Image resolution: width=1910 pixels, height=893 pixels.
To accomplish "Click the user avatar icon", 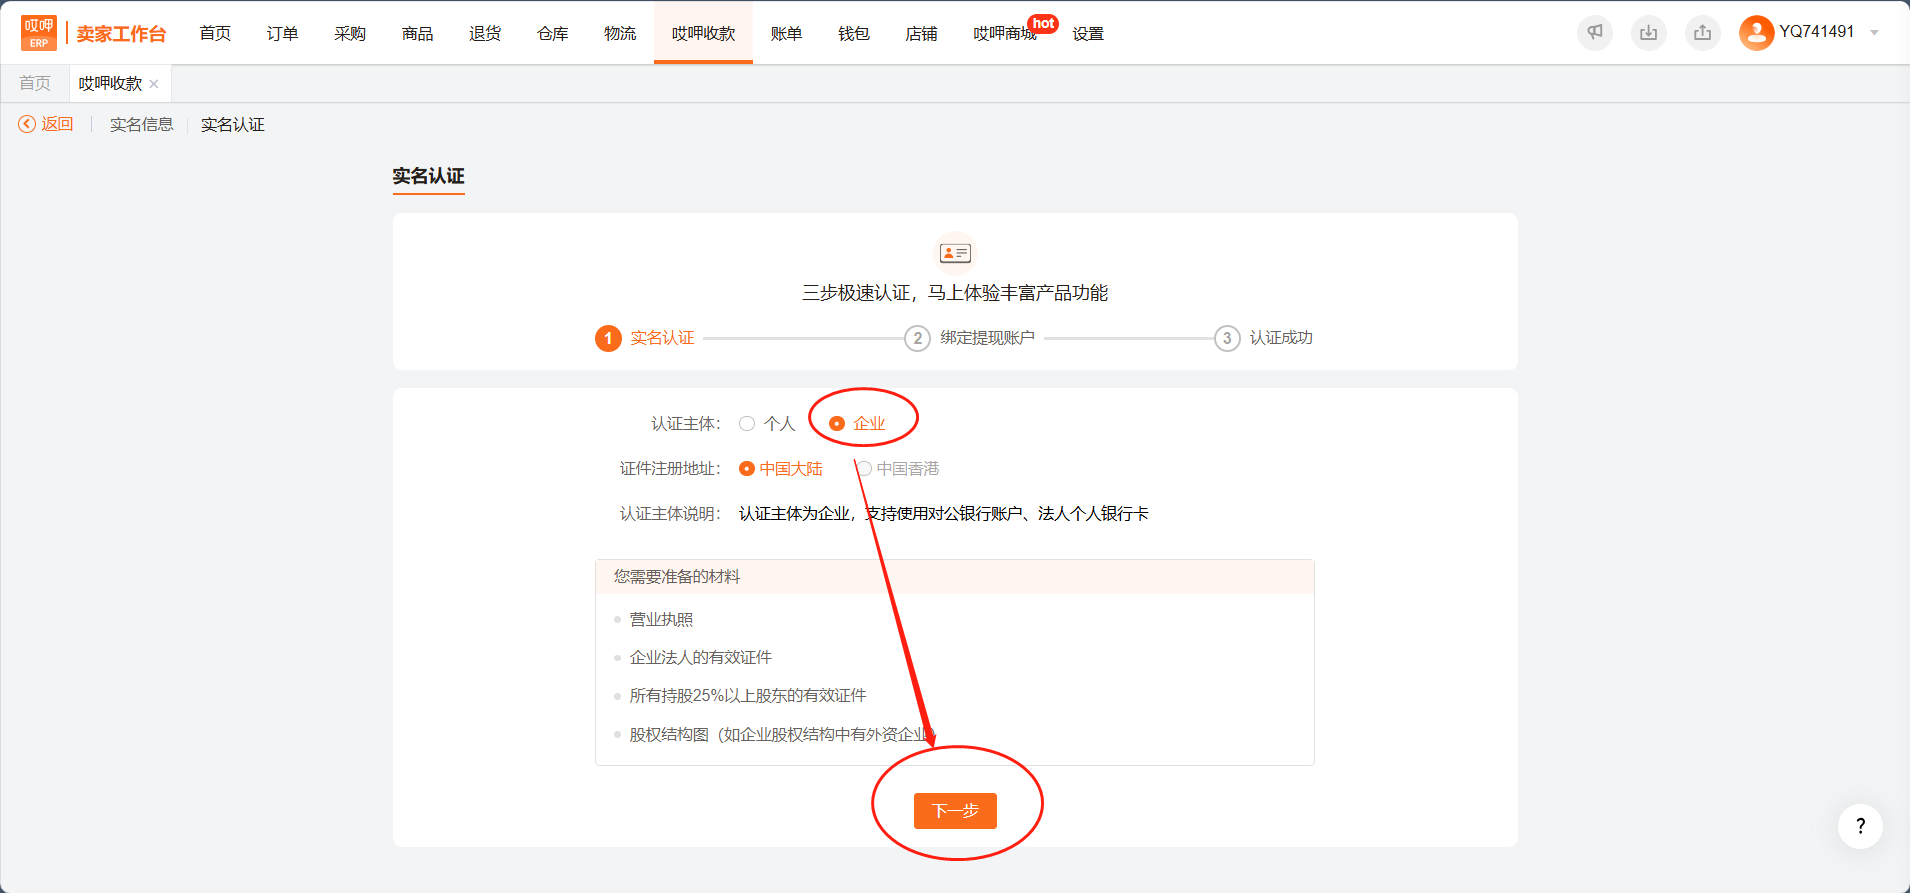I will click(x=1756, y=33).
